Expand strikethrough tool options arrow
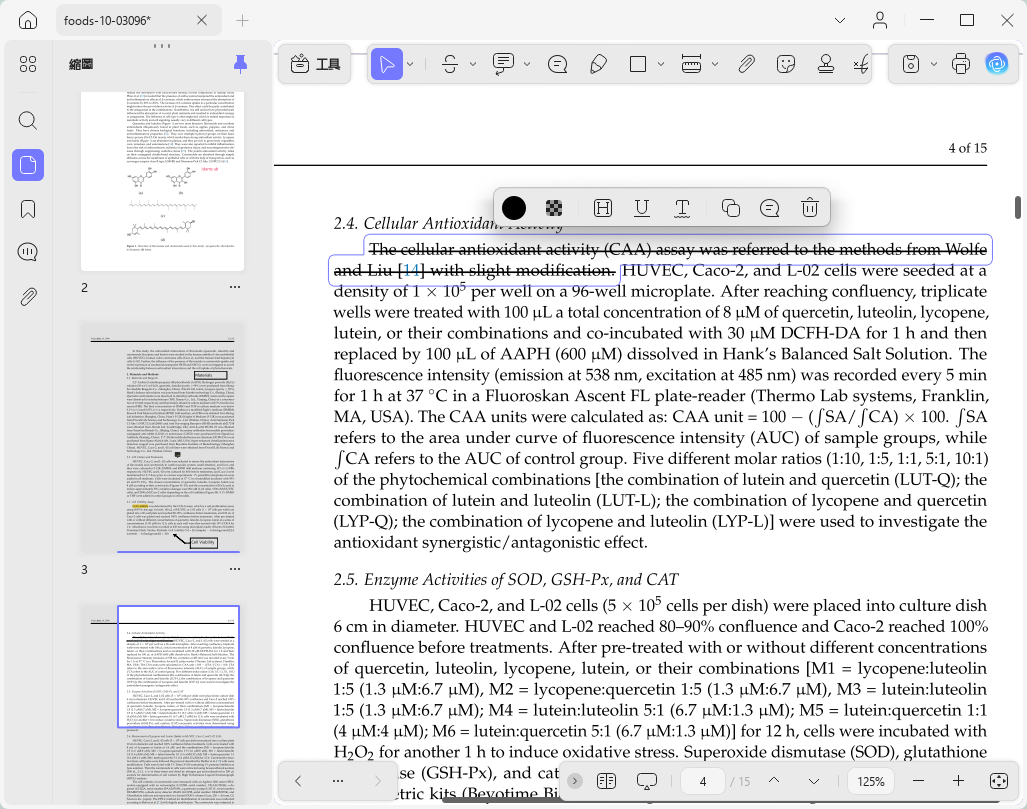This screenshot has height=809, width=1027. coord(472,64)
